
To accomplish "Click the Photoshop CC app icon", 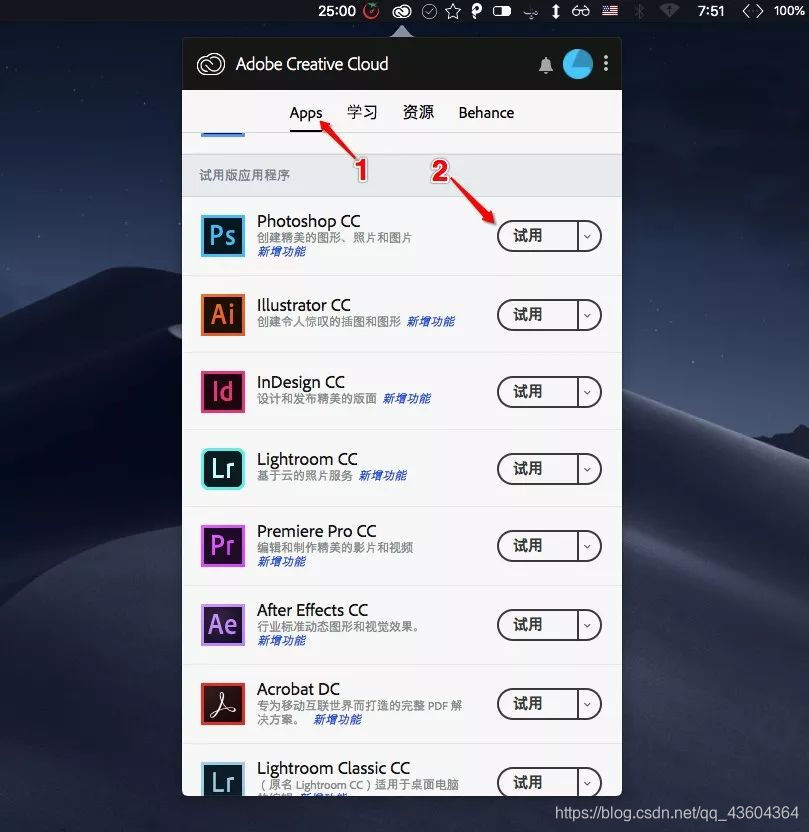I will tap(223, 236).
